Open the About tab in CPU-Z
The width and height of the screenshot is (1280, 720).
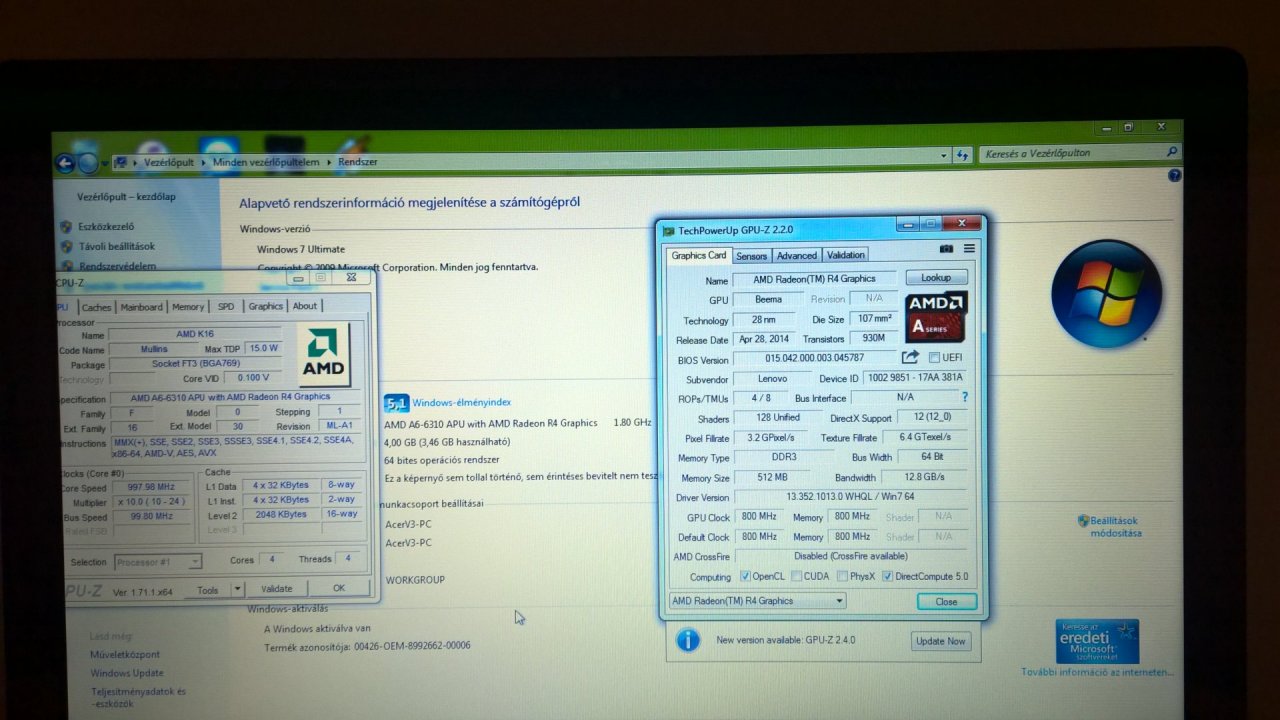(x=305, y=307)
